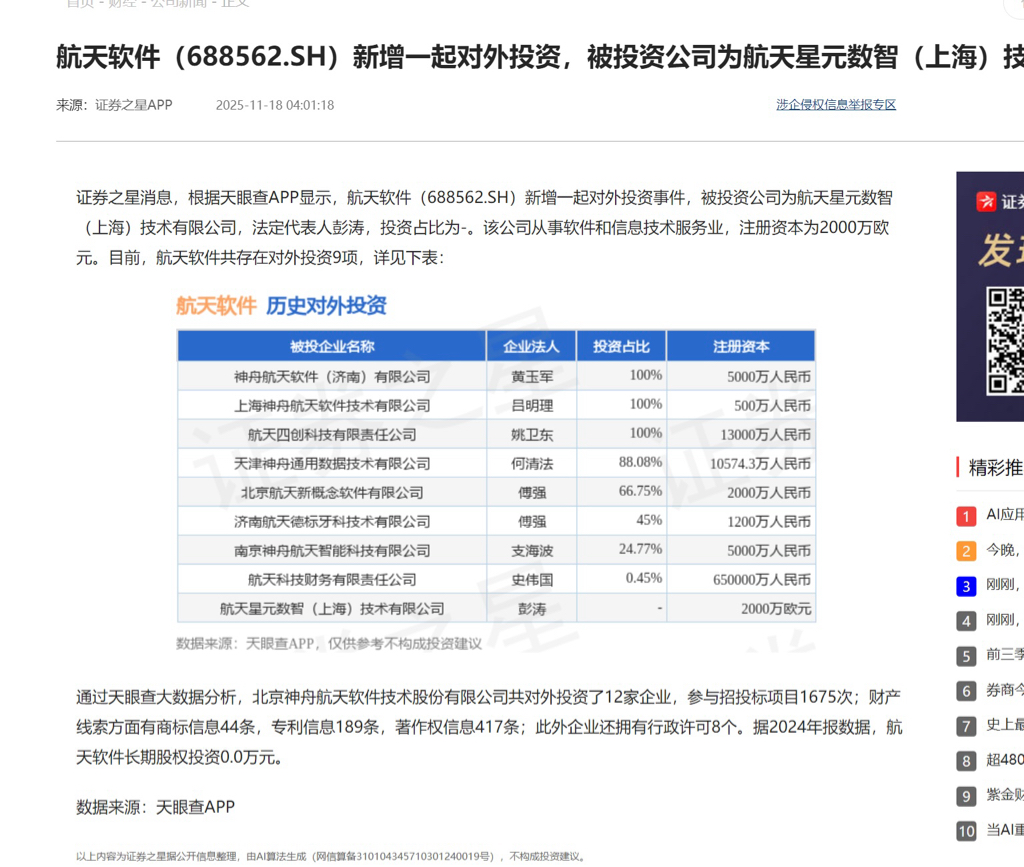Open recommended item number 1 AI应用
This screenshot has width=1024, height=867.
click(1004, 514)
